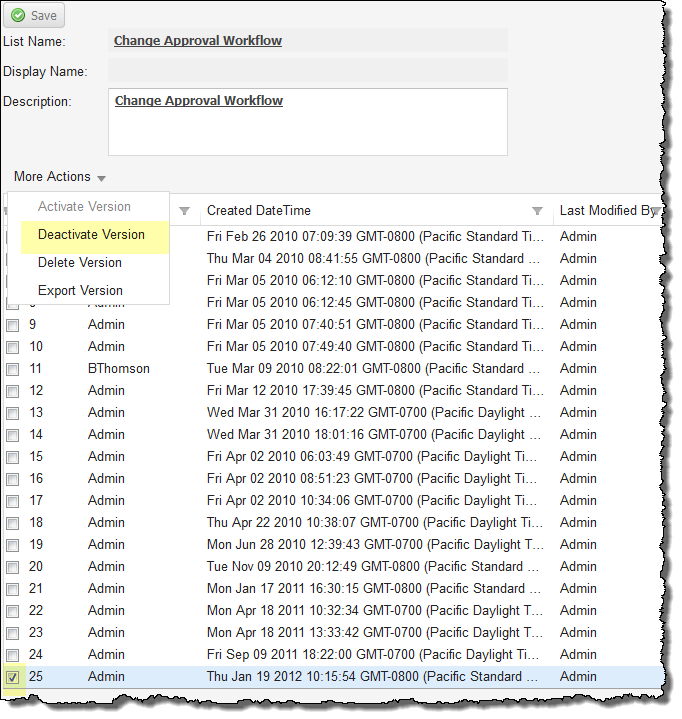Click date Mon Apr 18 2011 13:33:42
Screen dimensions: 682x719
point(375,632)
